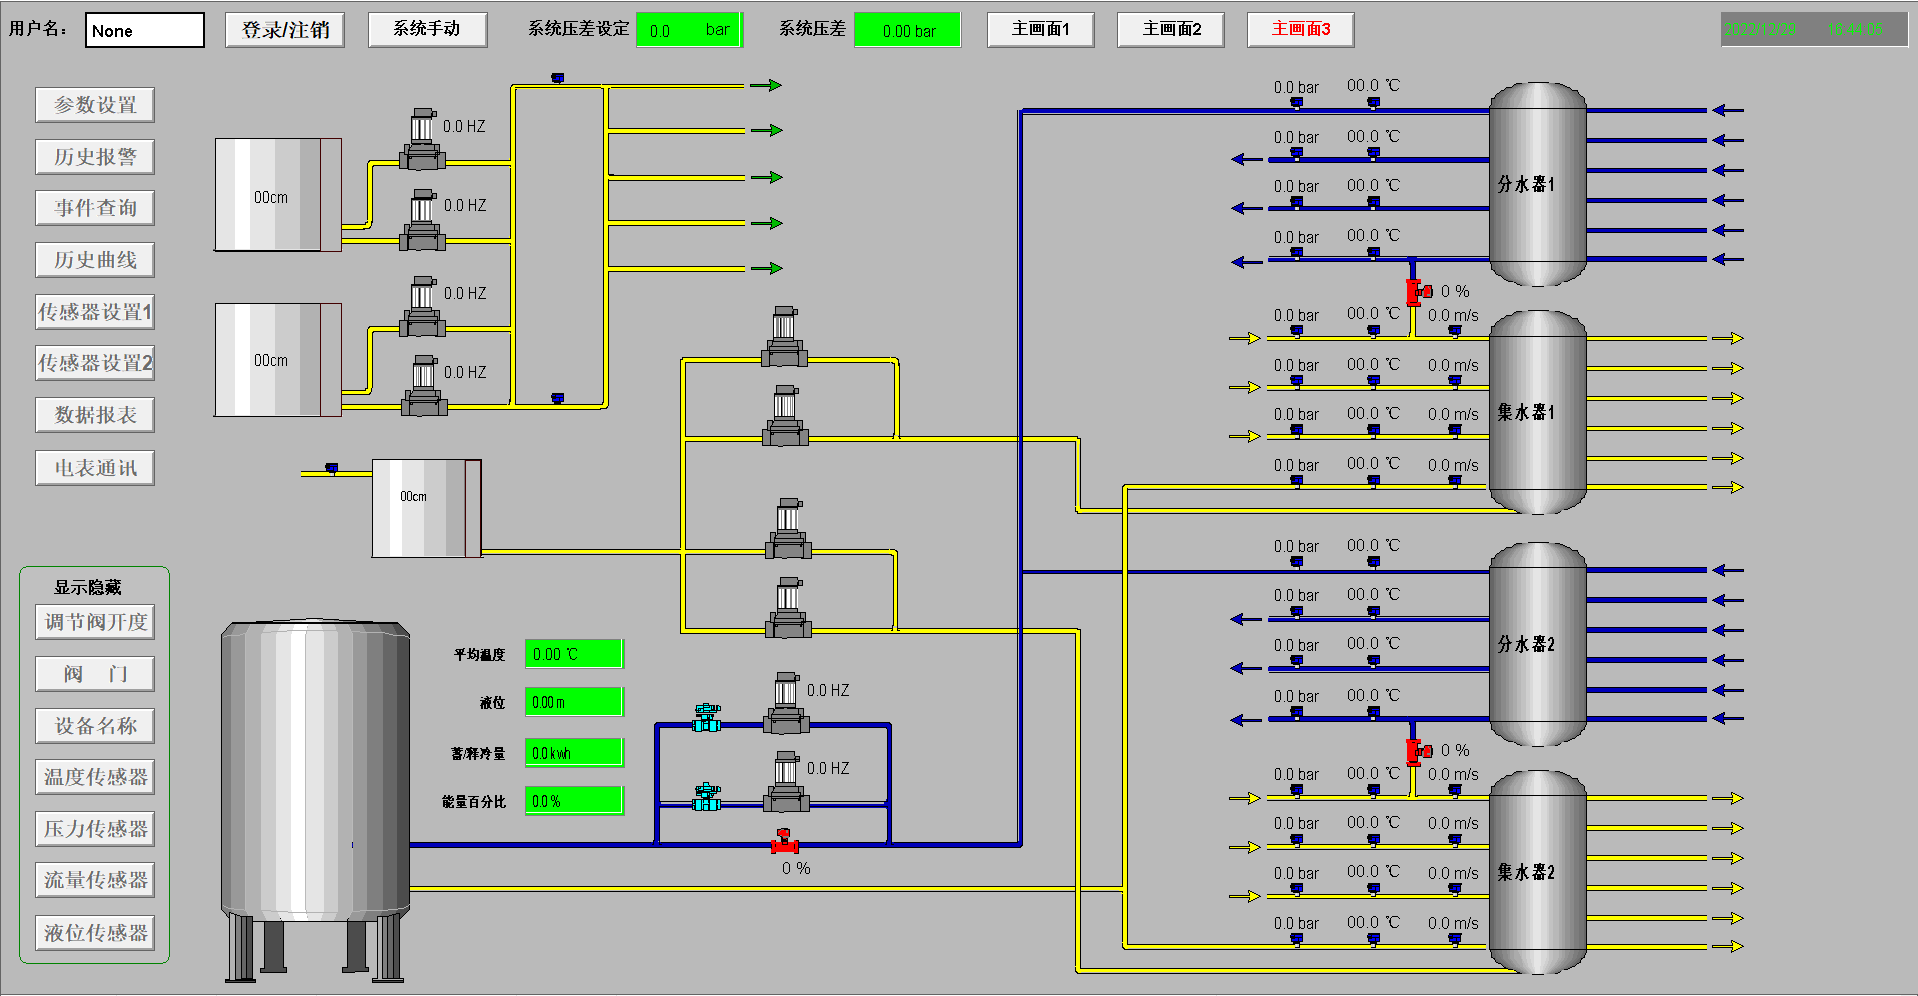Click the 分水器2 distributor vessel
The width and height of the screenshot is (1918, 996).
1537,644
